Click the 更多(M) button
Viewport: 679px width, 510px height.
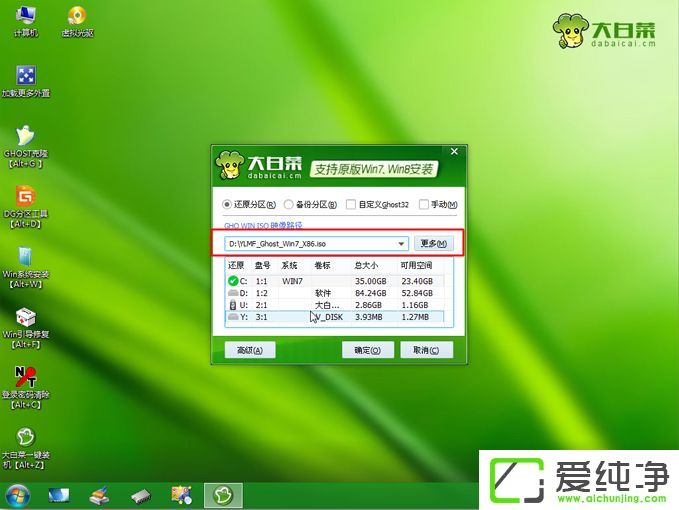click(434, 243)
